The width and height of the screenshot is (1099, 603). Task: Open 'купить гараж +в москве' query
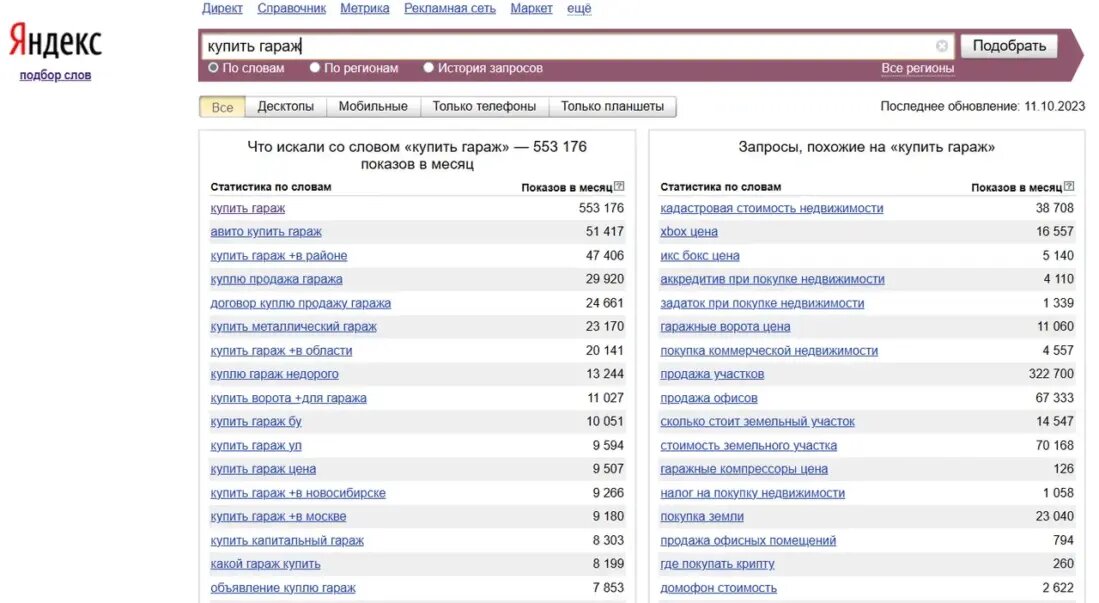point(278,517)
